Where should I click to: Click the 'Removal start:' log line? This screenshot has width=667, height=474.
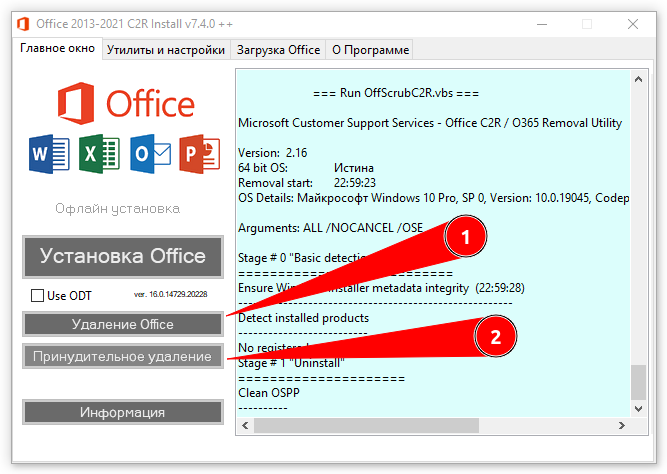click(307, 183)
